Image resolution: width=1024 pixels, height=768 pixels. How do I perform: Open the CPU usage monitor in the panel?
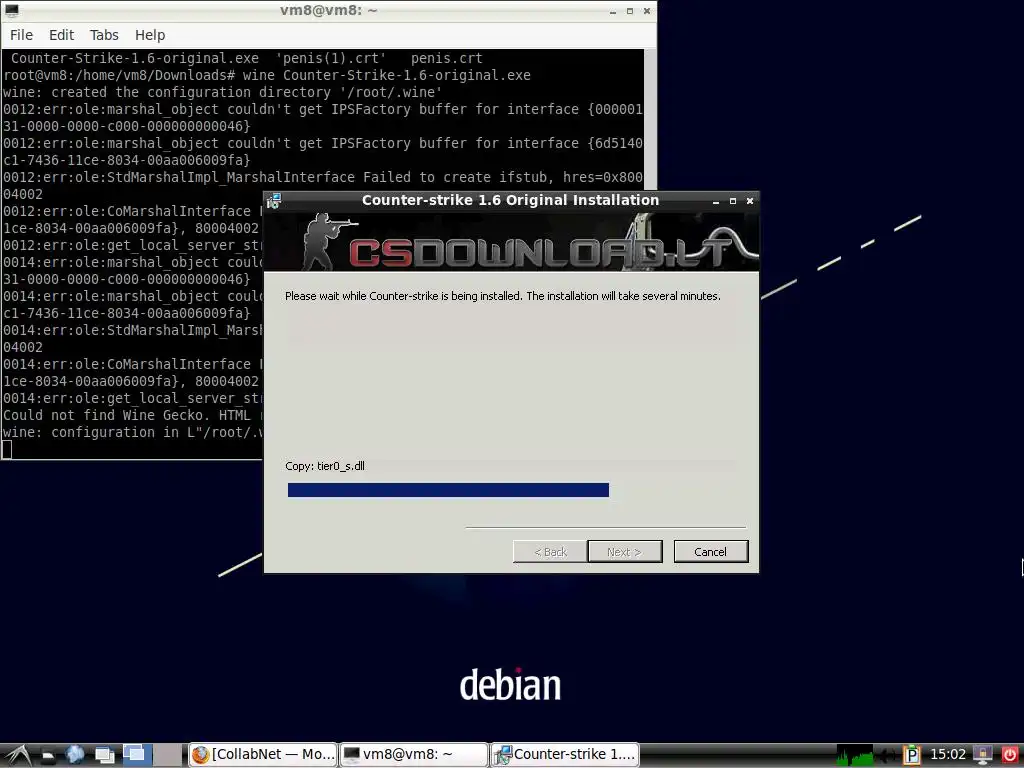point(854,755)
